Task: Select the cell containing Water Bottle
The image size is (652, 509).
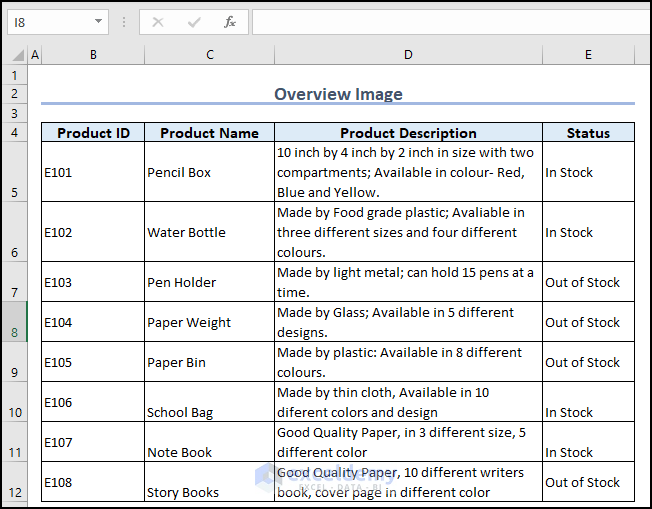Action: point(209,232)
